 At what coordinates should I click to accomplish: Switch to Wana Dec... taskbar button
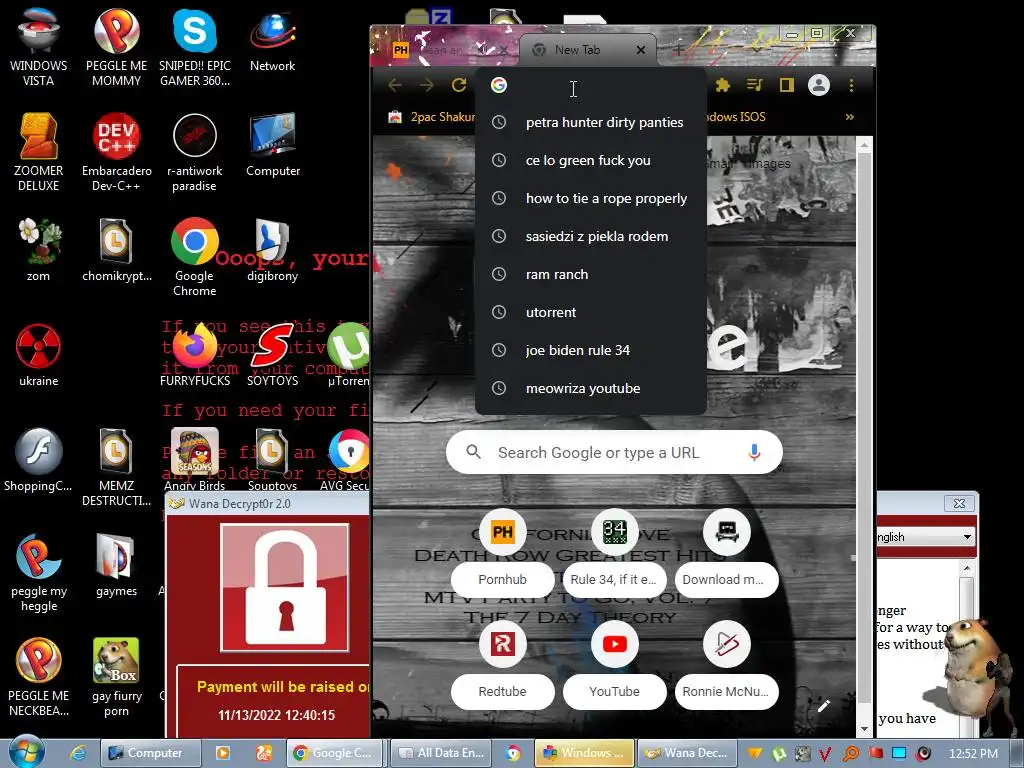pyautogui.click(x=686, y=753)
